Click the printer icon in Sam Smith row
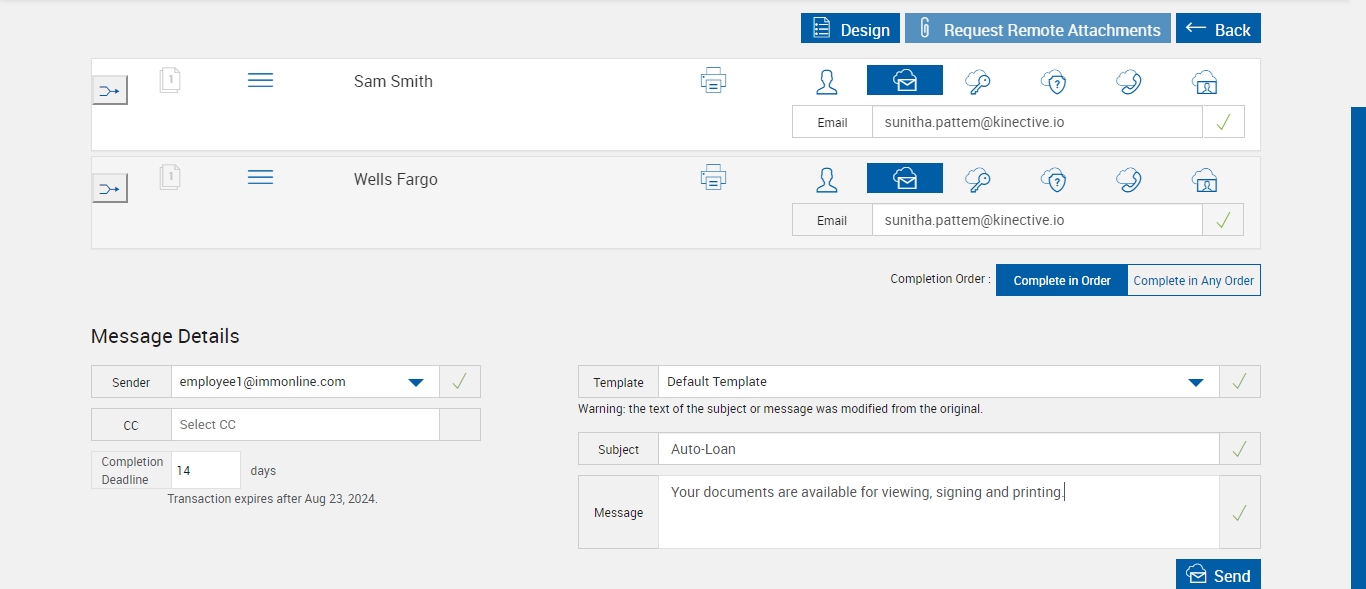 point(713,80)
